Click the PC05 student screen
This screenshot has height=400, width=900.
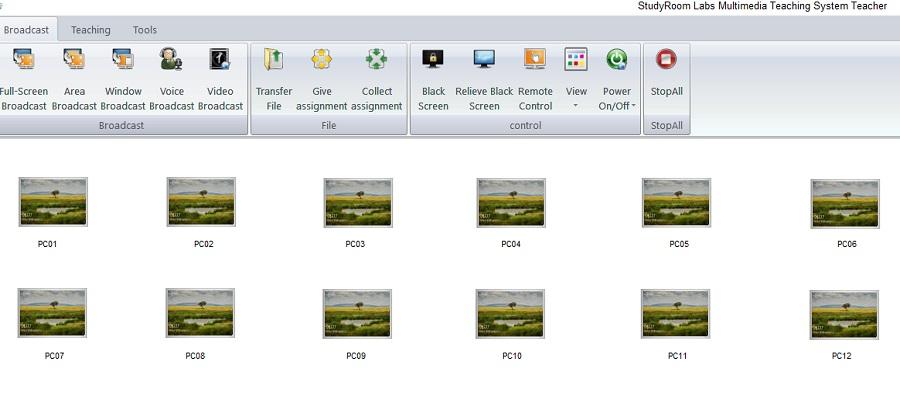point(676,202)
